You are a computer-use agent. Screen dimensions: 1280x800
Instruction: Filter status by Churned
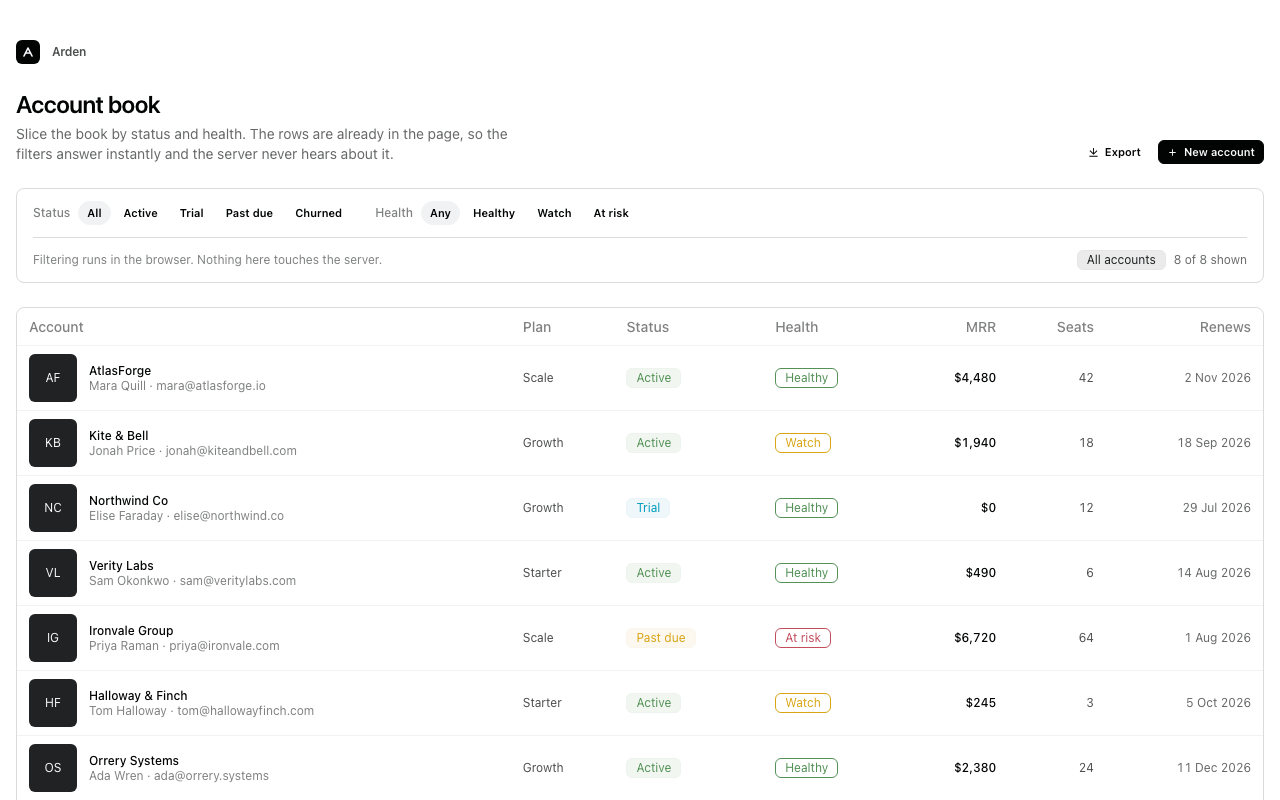319,213
